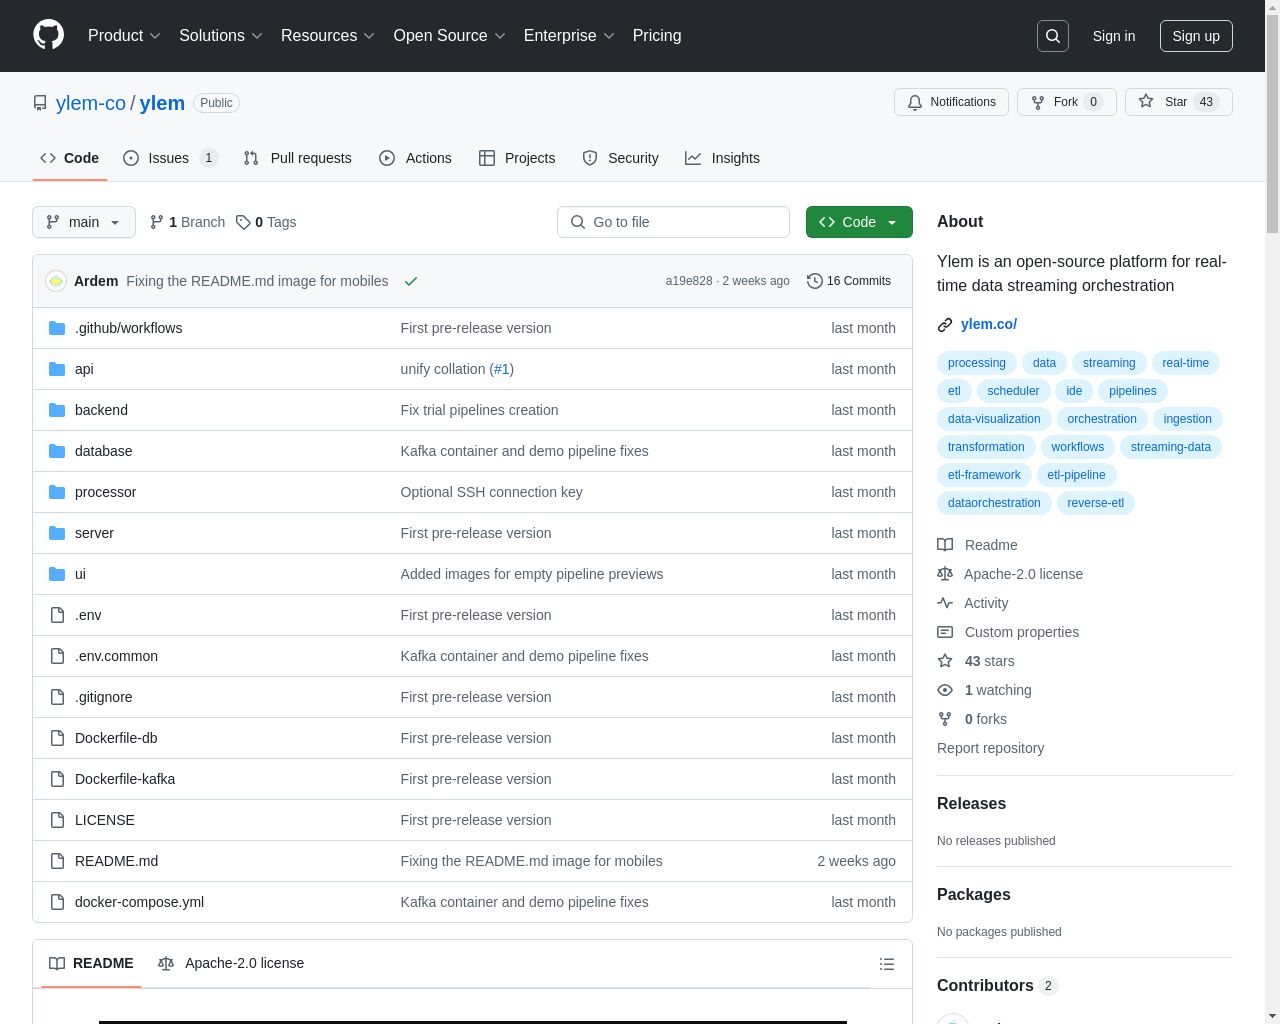The height and width of the screenshot is (1024, 1280).
Task: Select the reverse-etl topic tag
Action: (1095, 503)
